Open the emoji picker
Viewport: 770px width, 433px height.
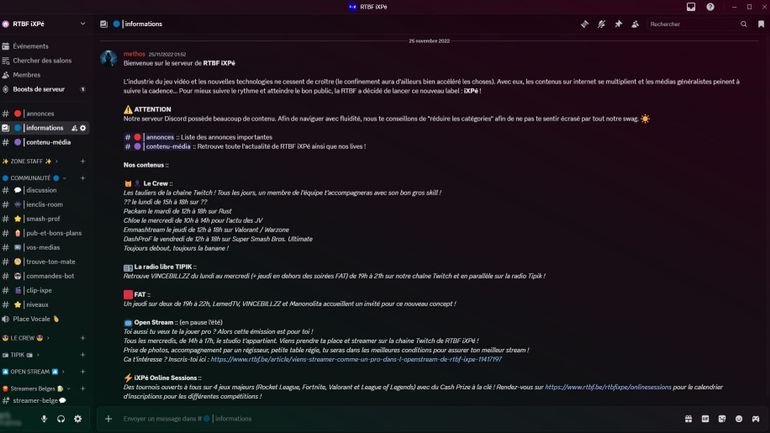739,419
